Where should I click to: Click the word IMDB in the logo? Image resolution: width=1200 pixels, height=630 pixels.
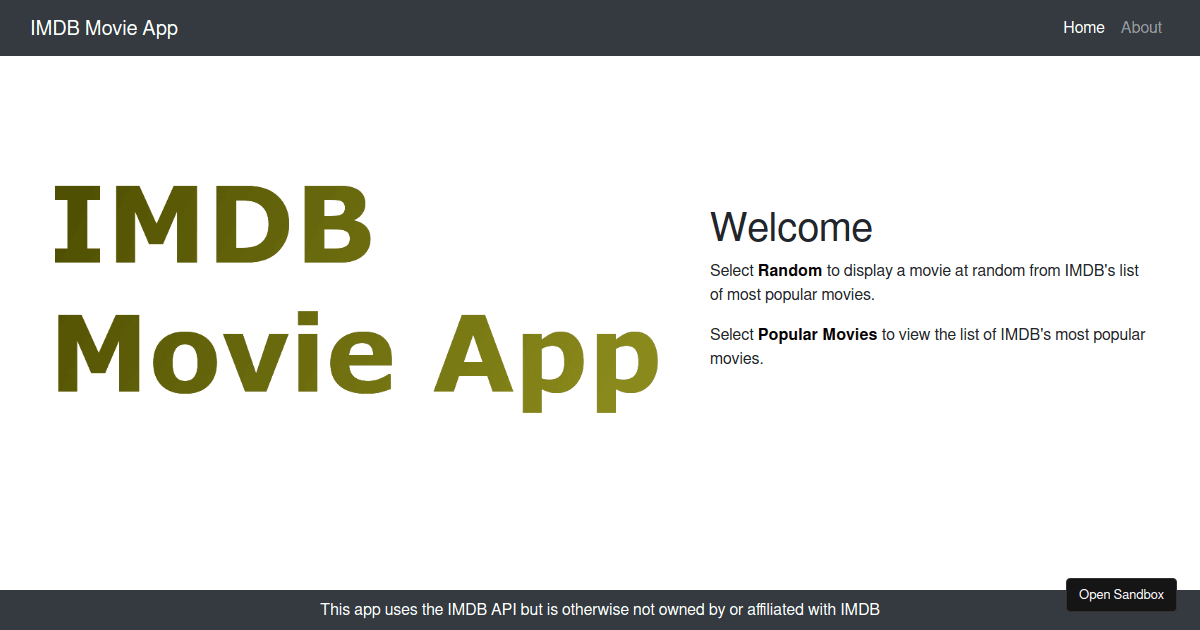(x=213, y=222)
